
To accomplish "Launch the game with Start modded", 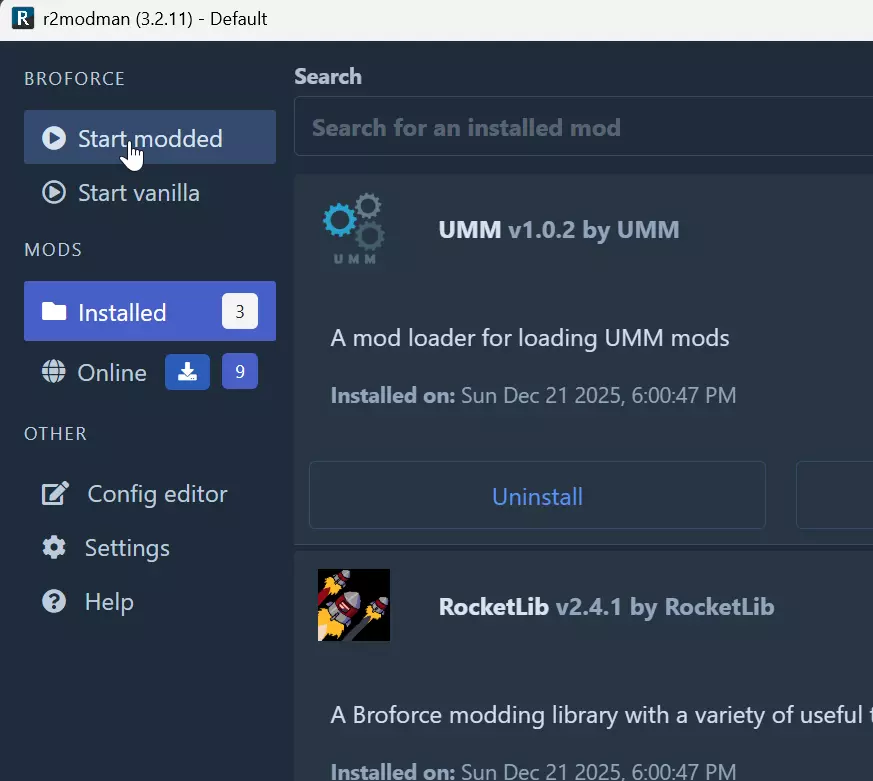I will click(150, 137).
